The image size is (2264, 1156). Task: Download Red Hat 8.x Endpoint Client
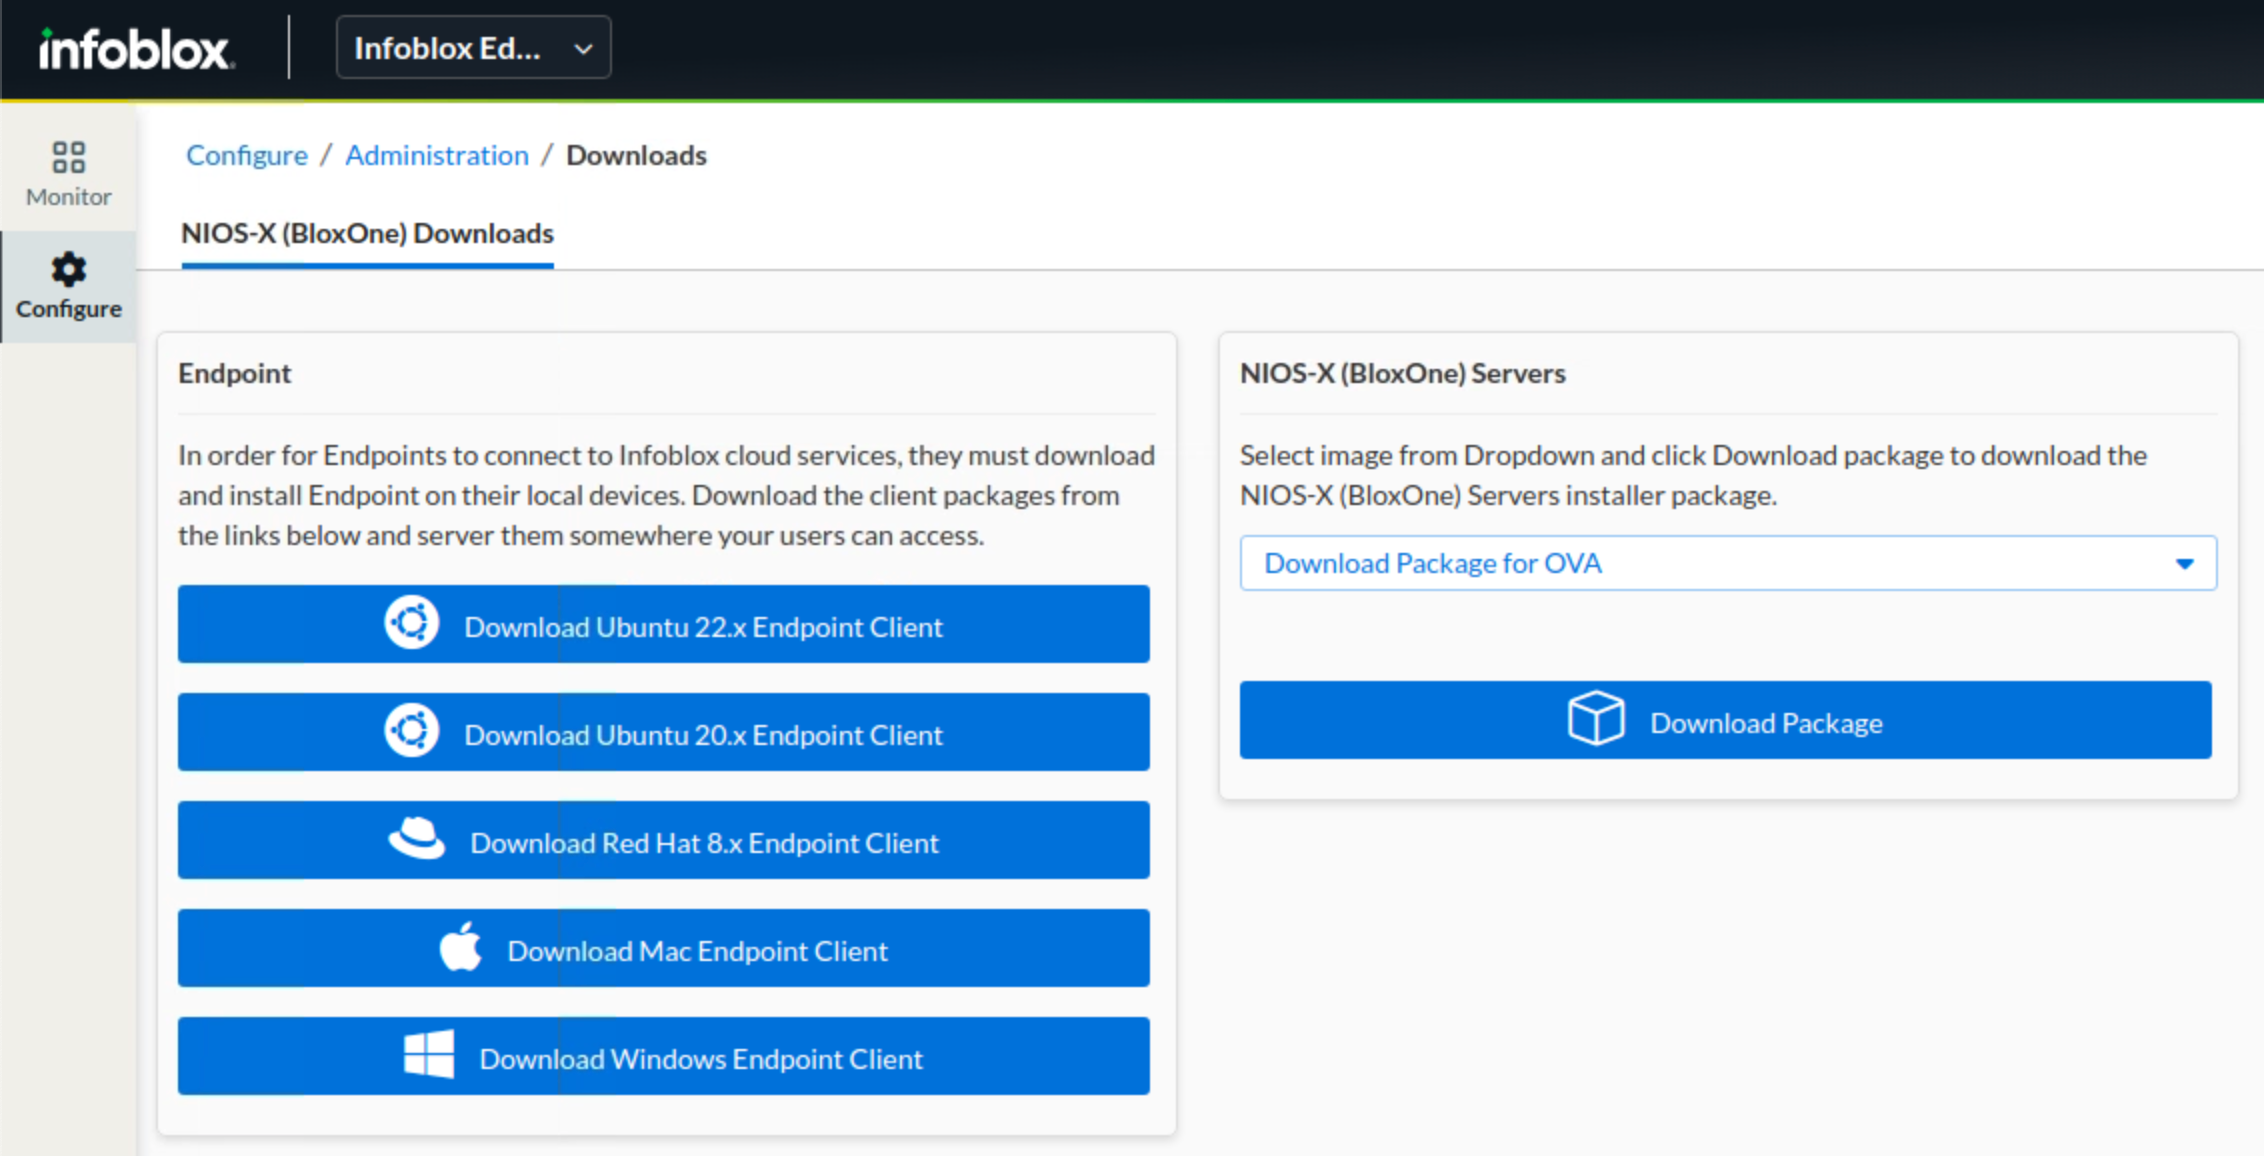point(664,840)
